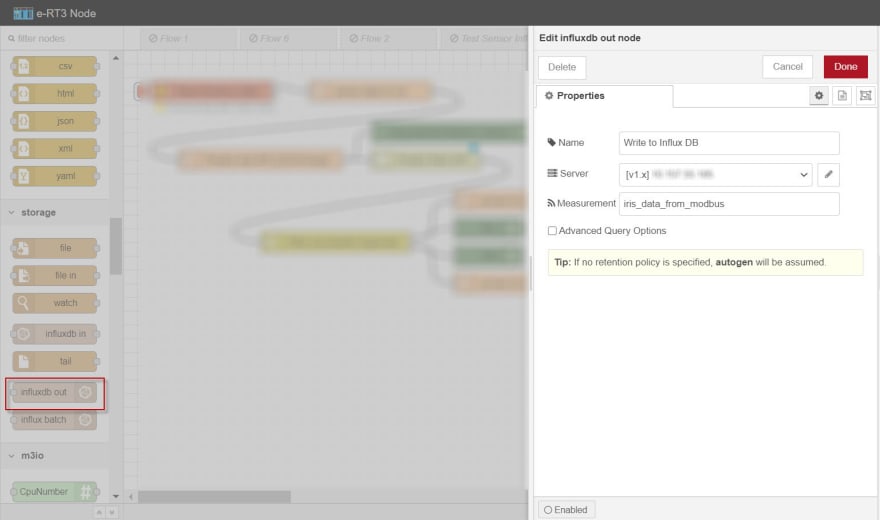Collapse the storage category
Image resolution: width=880 pixels, height=520 pixels.
click(55, 213)
